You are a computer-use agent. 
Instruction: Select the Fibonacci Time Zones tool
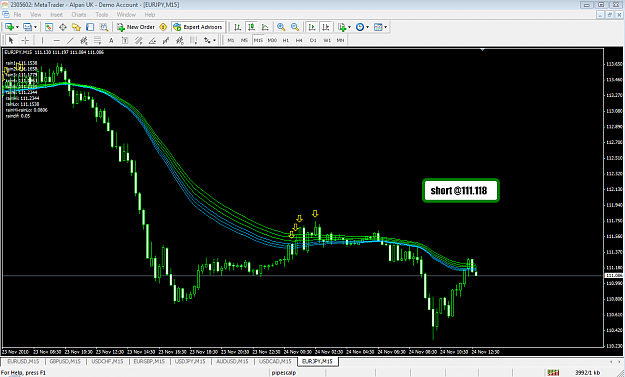tap(193, 40)
